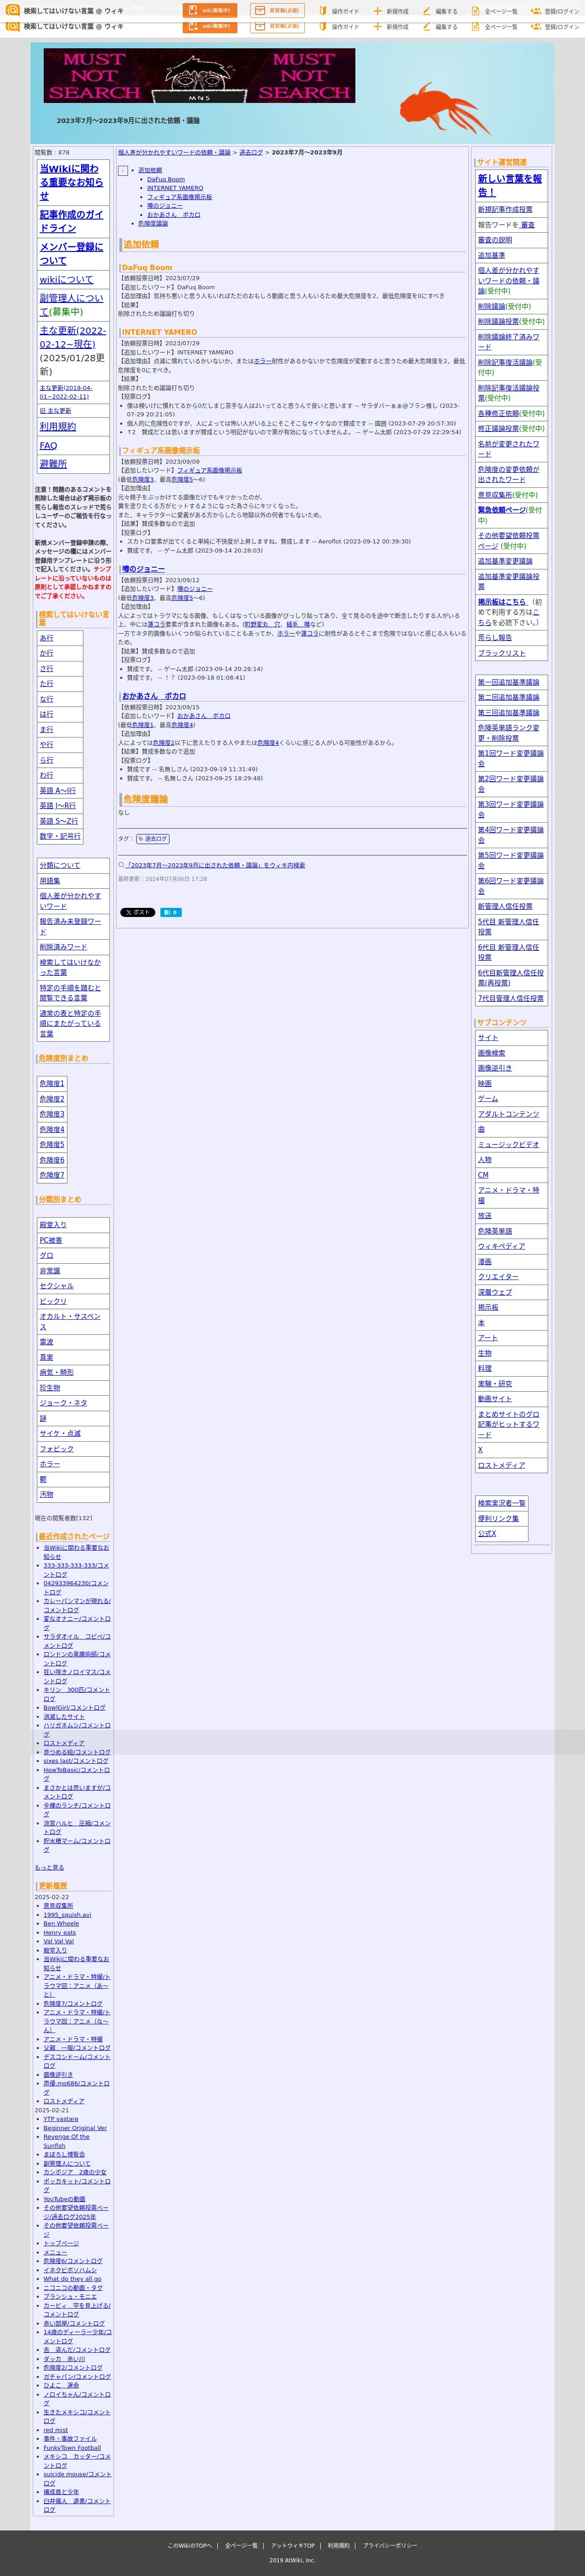Image resolution: width=585 pixels, height=2576 pixels.
Task: Click プライバシーポリシー in the footer
Action: [390, 2545]
